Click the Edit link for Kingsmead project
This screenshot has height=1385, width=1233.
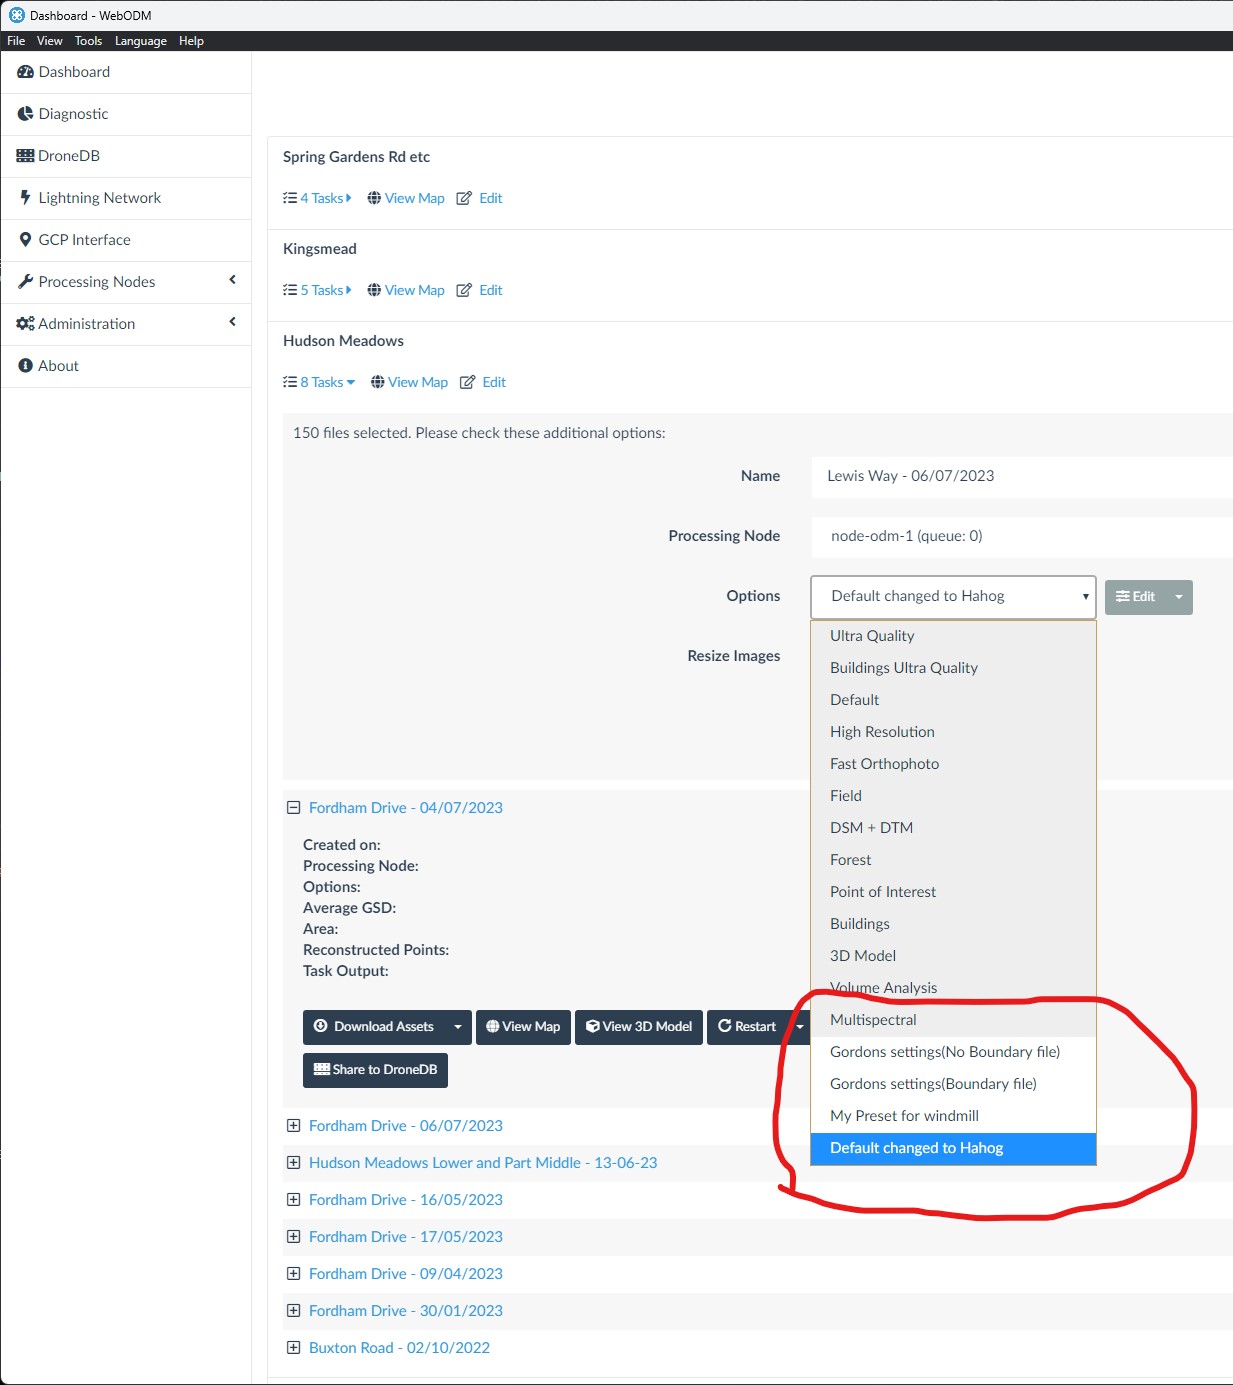click(x=490, y=290)
